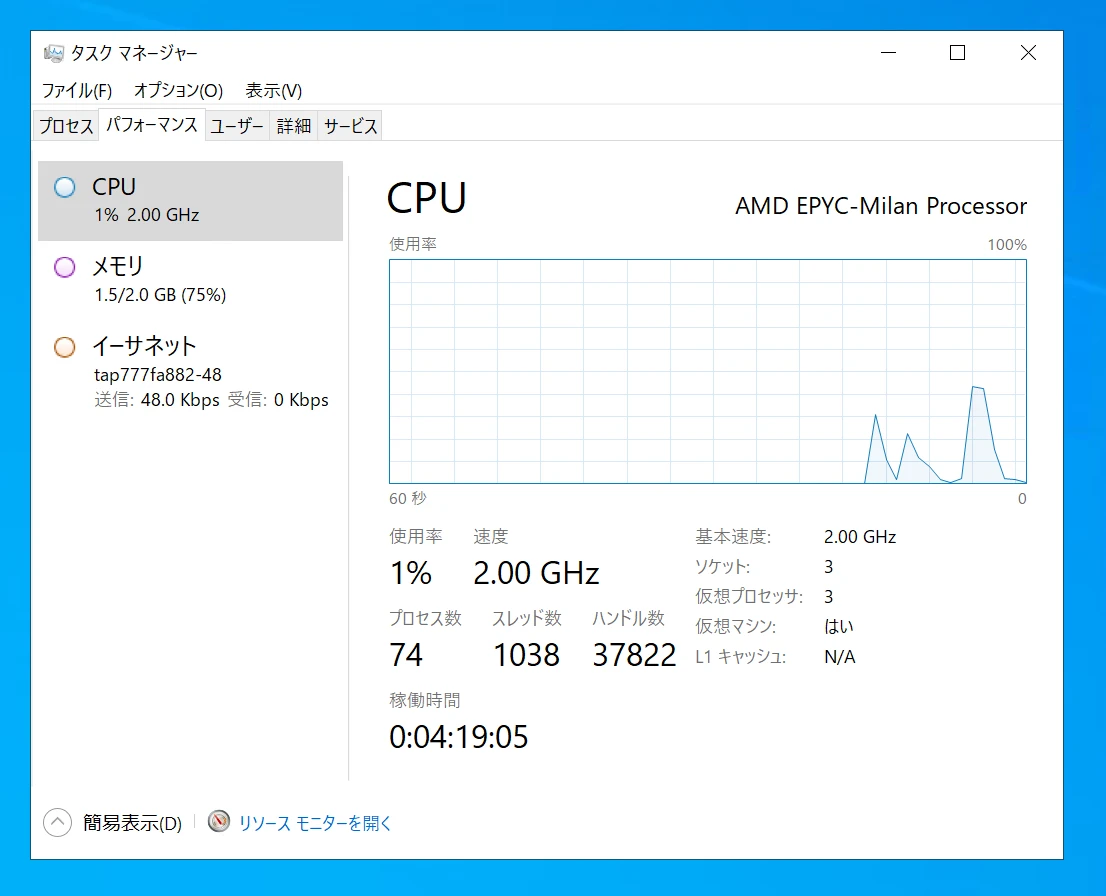Open the オプション(O) menu
Image resolution: width=1106 pixels, height=896 pixels.
coord(178,90)
